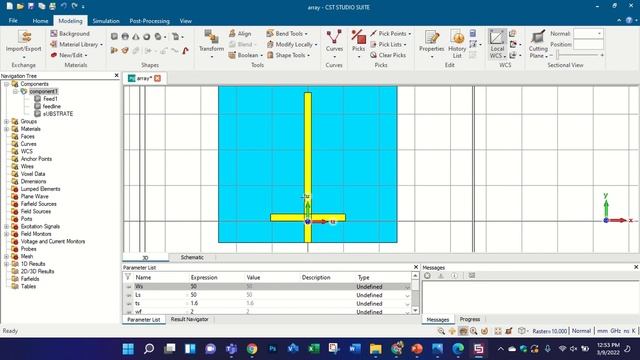640x360 pixels.
Task: Click the reset view icon in status bar
Action: coord(498,331)
